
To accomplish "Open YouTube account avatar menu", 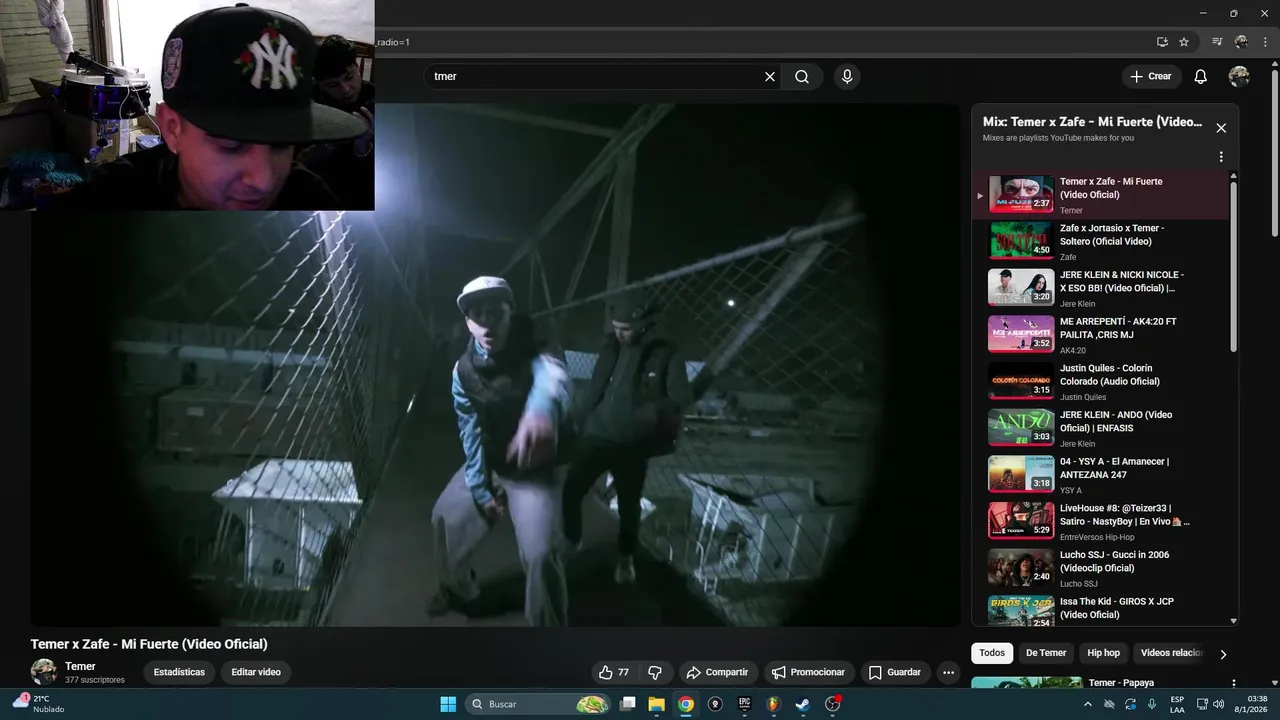I will [1239, 77].
